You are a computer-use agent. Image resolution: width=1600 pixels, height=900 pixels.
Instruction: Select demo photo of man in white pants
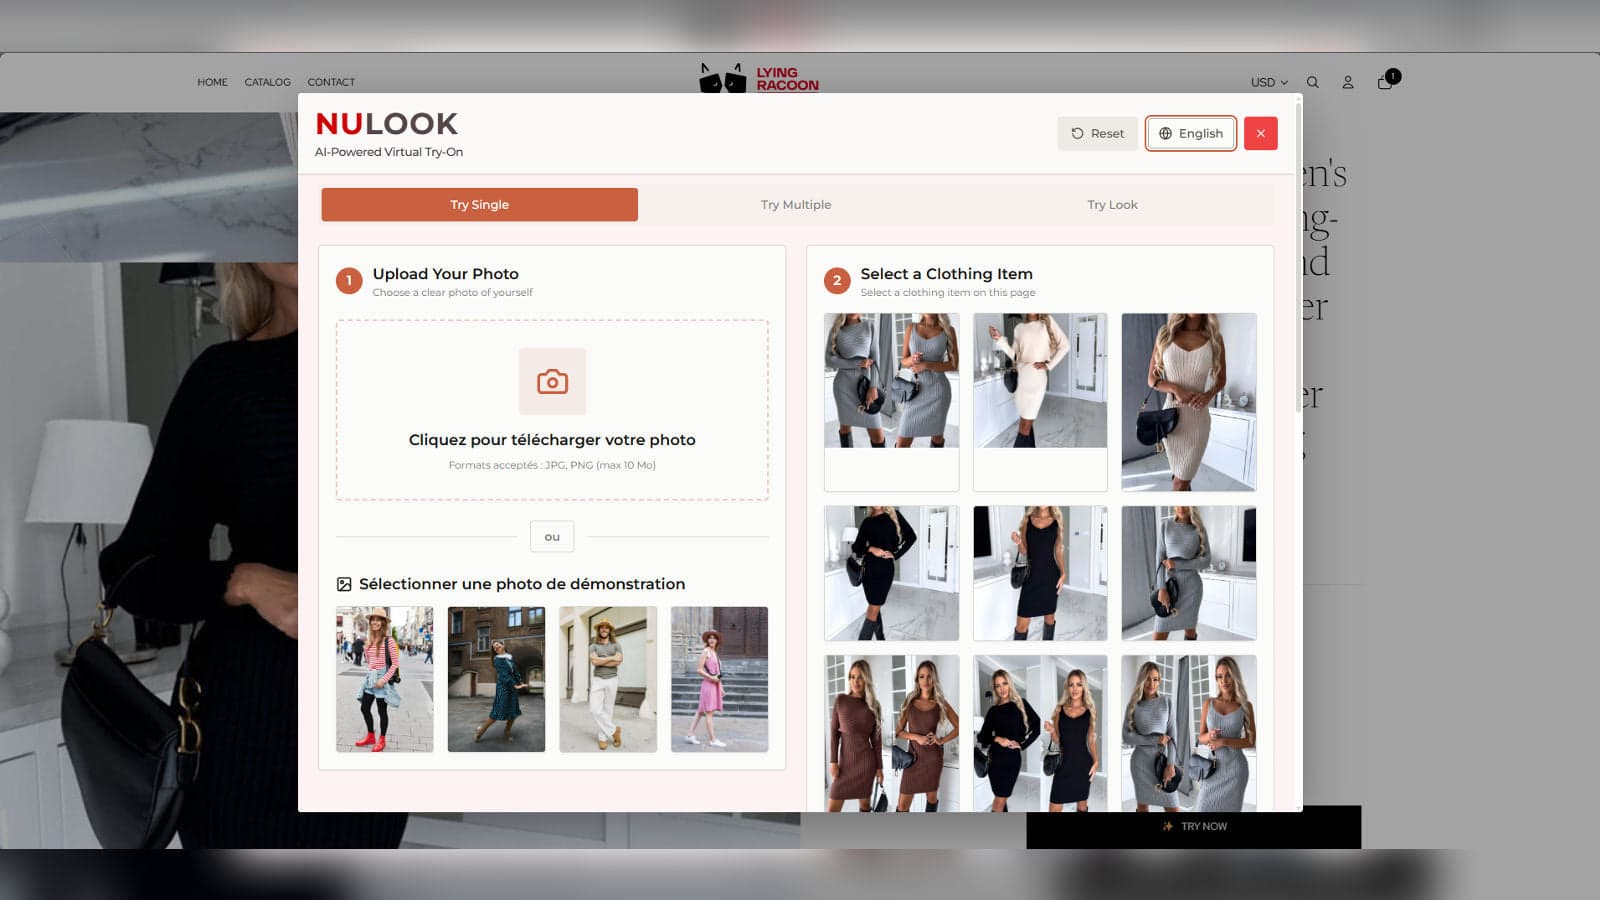coord(608,679)
